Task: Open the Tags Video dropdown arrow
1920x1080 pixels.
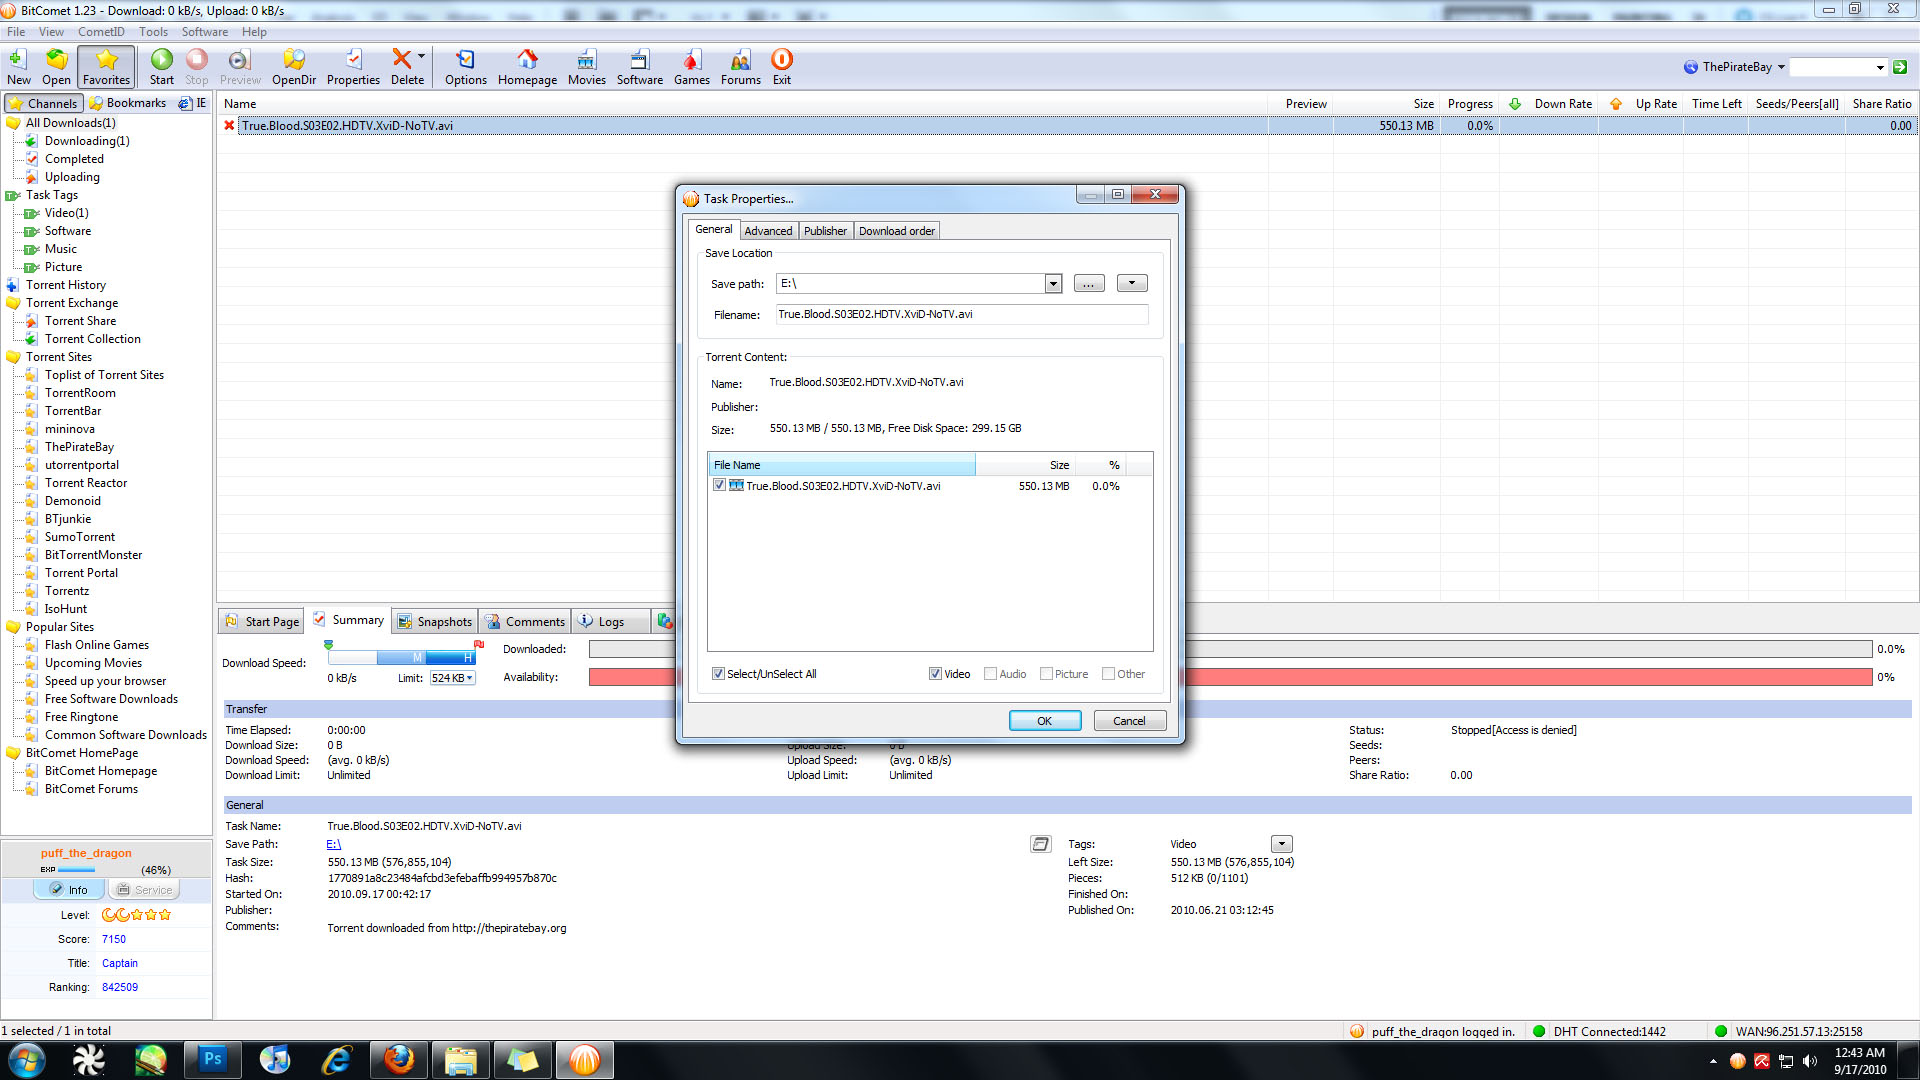Action: [1282, 844]
